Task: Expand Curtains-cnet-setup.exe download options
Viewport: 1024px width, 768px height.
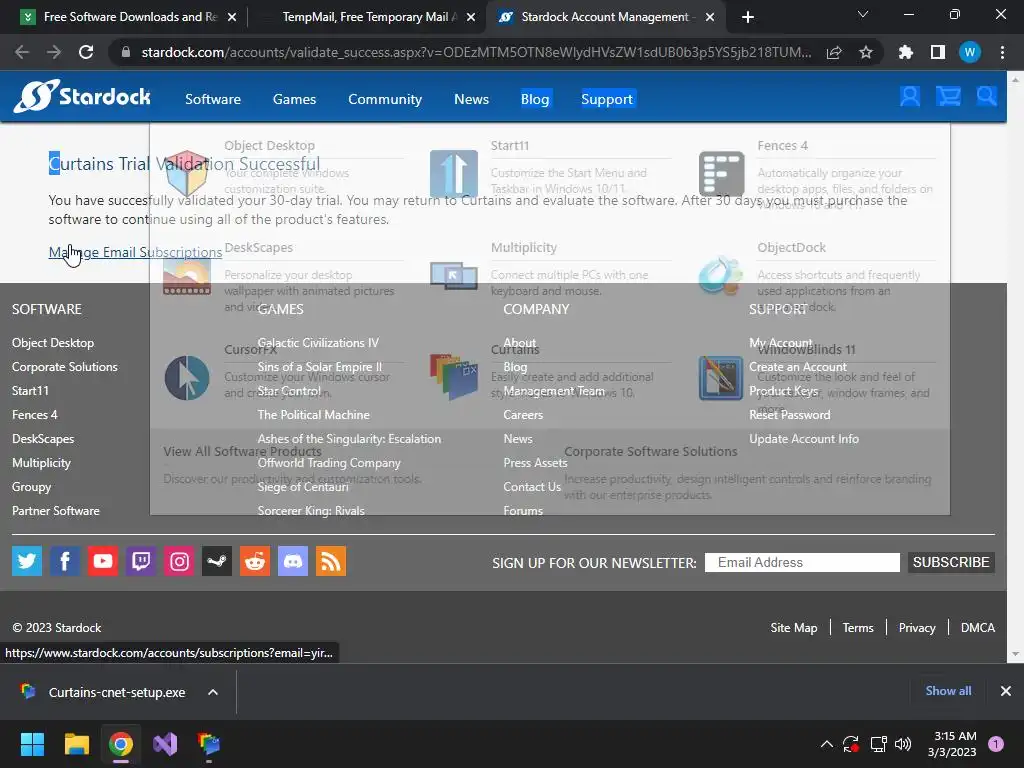Action: click(x=213, y=692)
